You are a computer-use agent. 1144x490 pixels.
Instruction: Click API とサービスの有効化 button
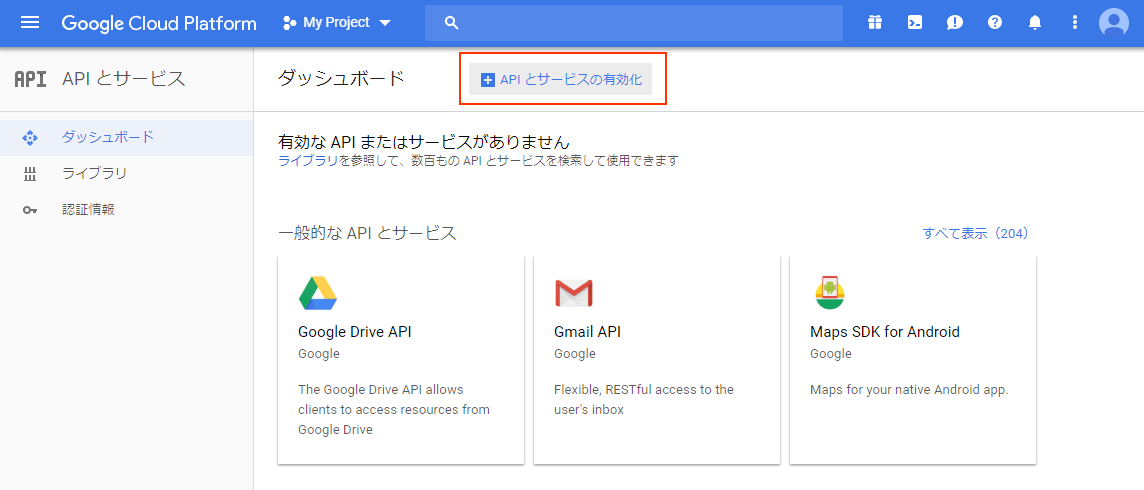click(560, 79)
